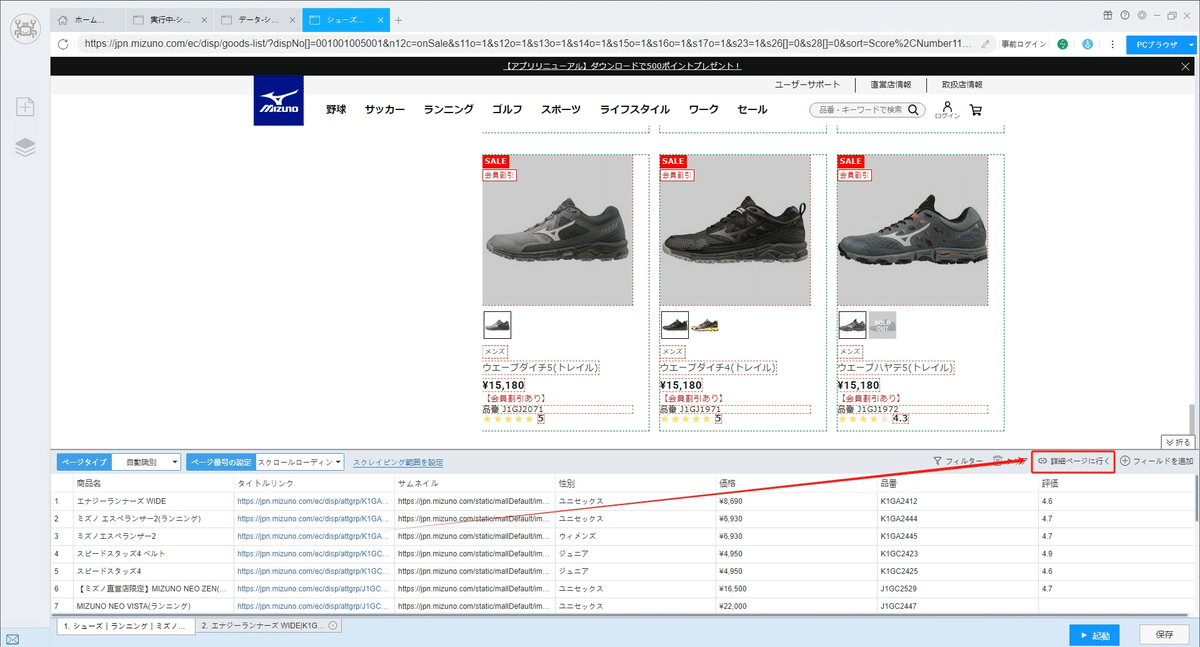Click the 保存 save button
1200x647 pixels.
pyautogui.click(x=1164, y=635)
